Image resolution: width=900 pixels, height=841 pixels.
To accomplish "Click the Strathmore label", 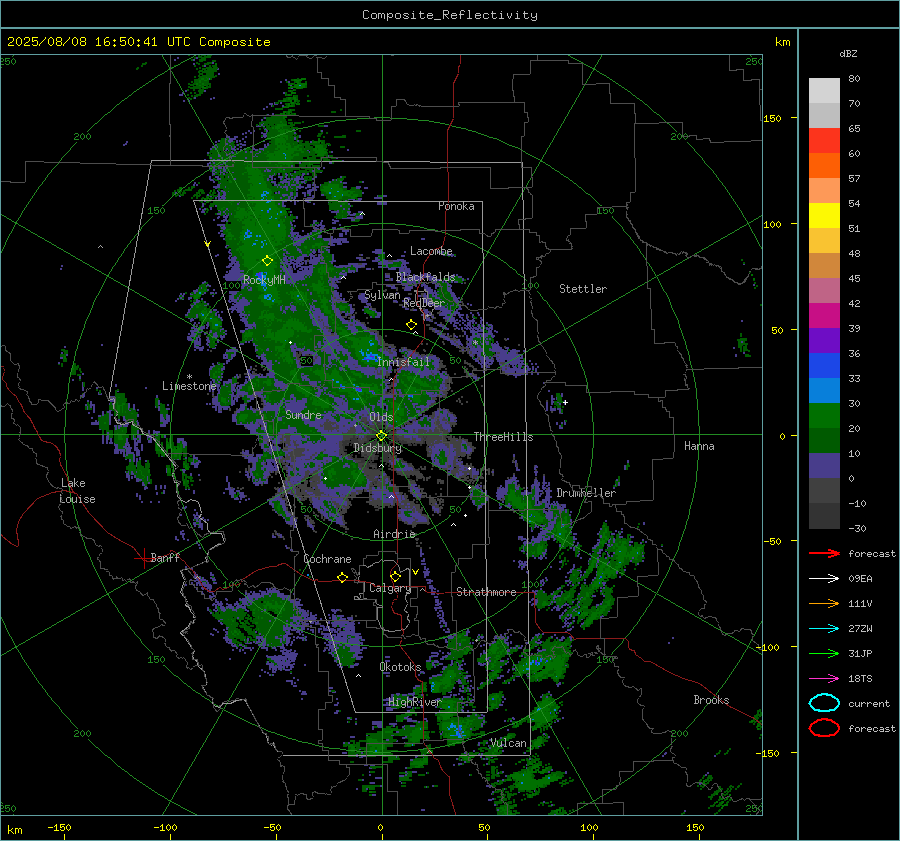I will point(486,592).
